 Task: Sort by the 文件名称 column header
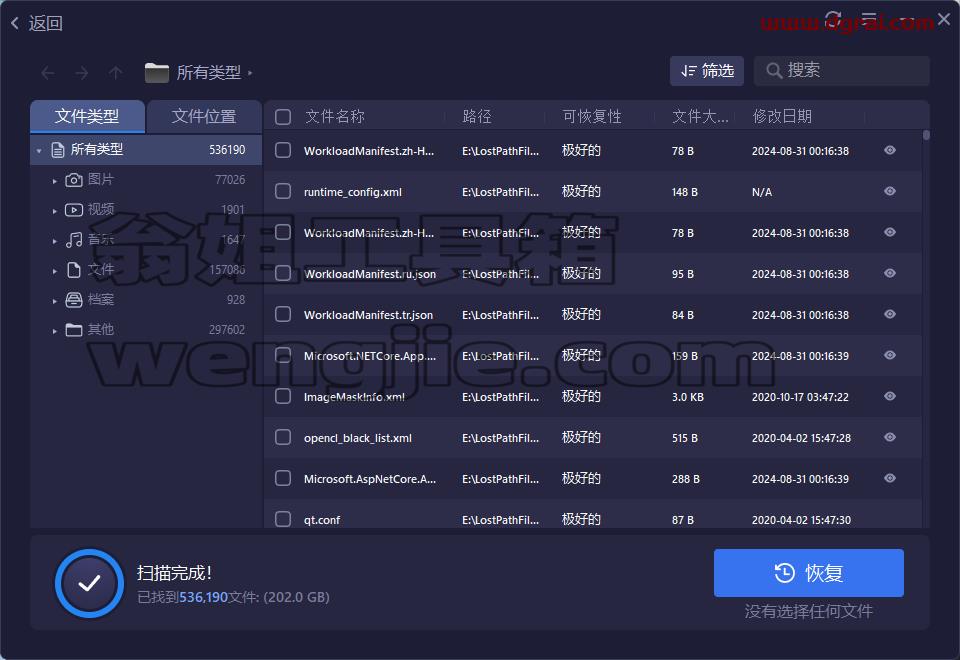click(x=335, y=116)
